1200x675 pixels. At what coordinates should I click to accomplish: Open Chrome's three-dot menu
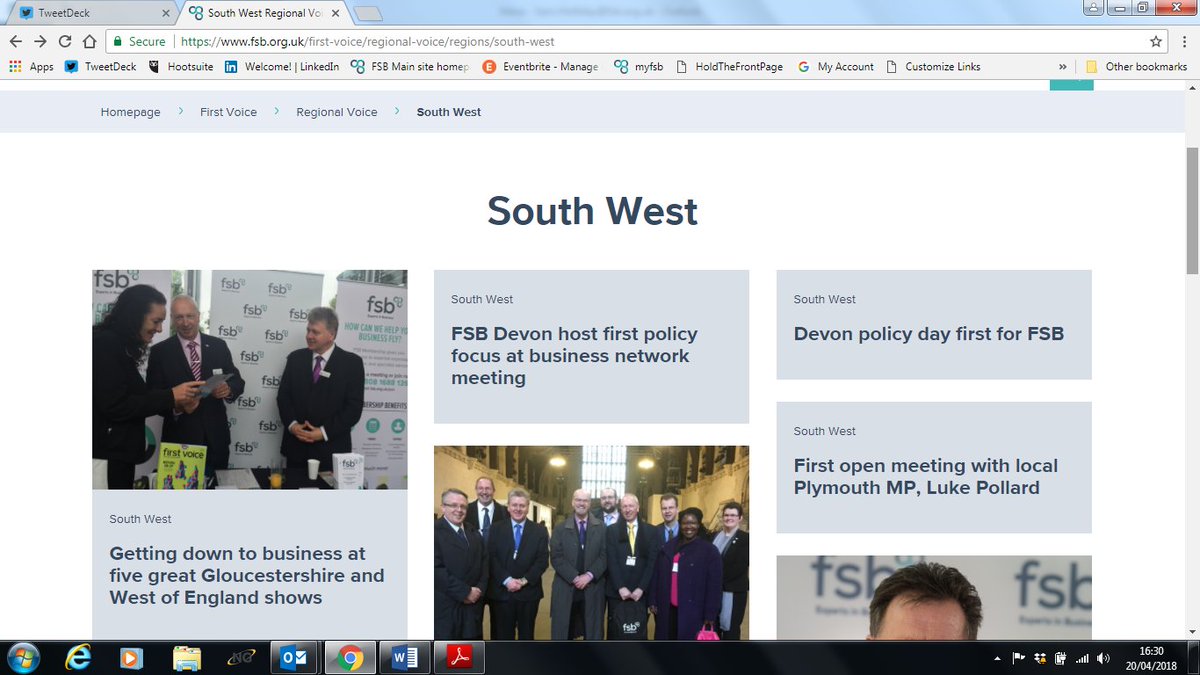tap(1185, 42)
